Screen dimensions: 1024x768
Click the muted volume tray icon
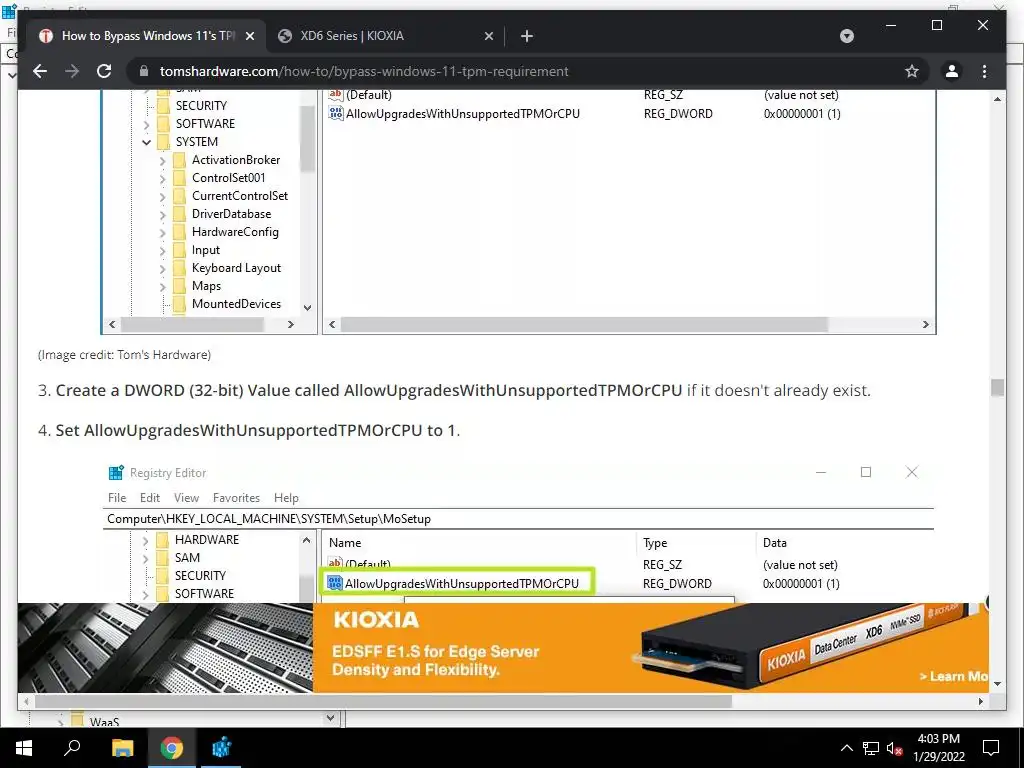click(x=894, y=748)
